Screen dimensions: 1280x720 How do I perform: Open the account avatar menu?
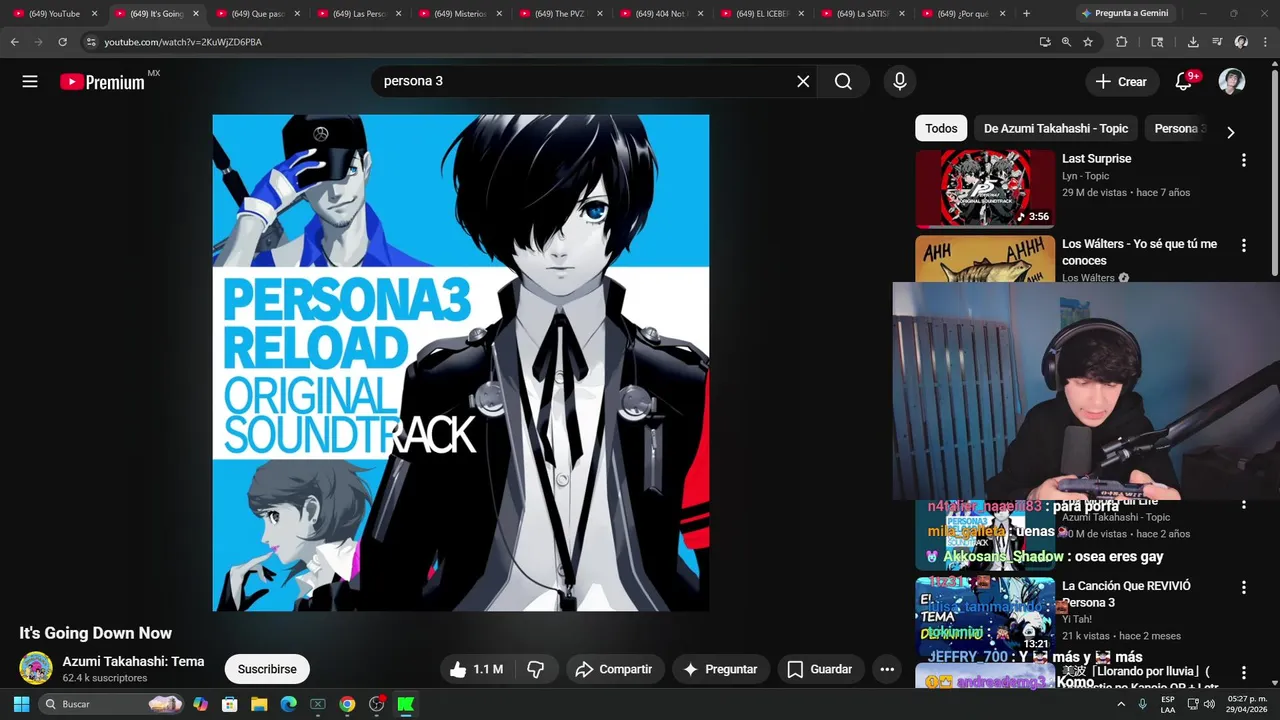tap(1232, 82)
